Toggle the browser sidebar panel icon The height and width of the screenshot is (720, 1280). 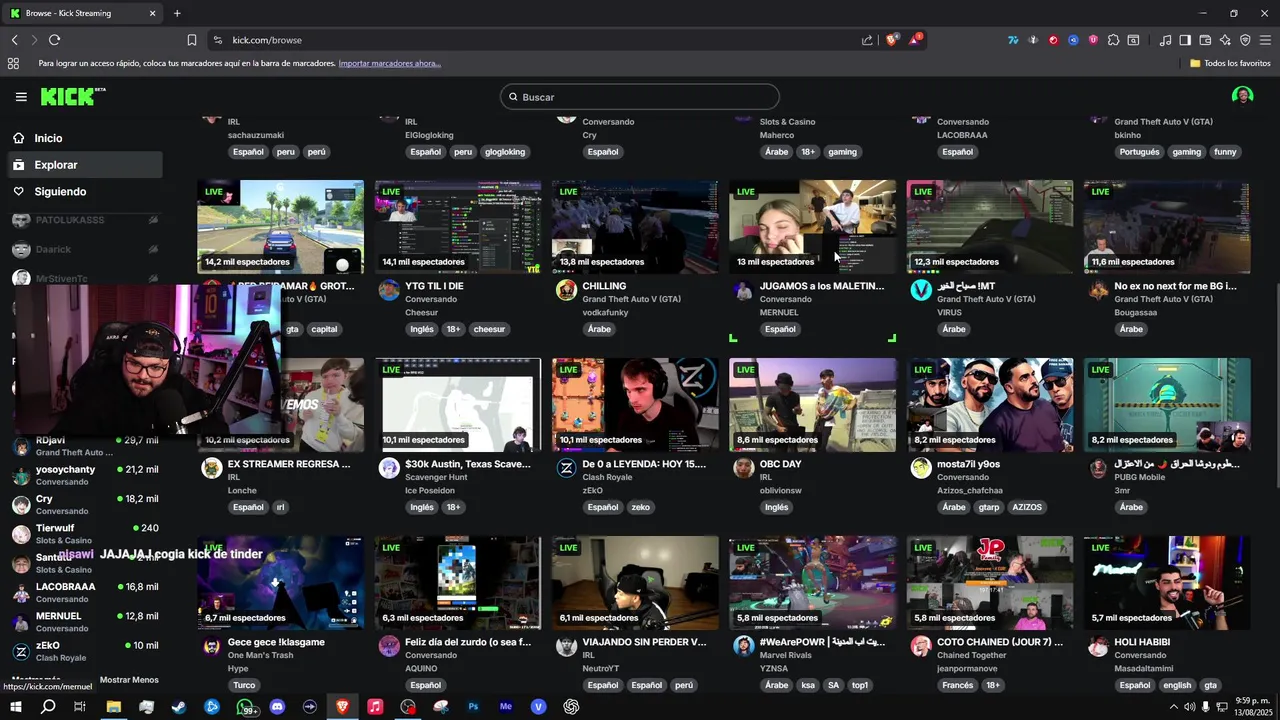(x=1185, y=40)
